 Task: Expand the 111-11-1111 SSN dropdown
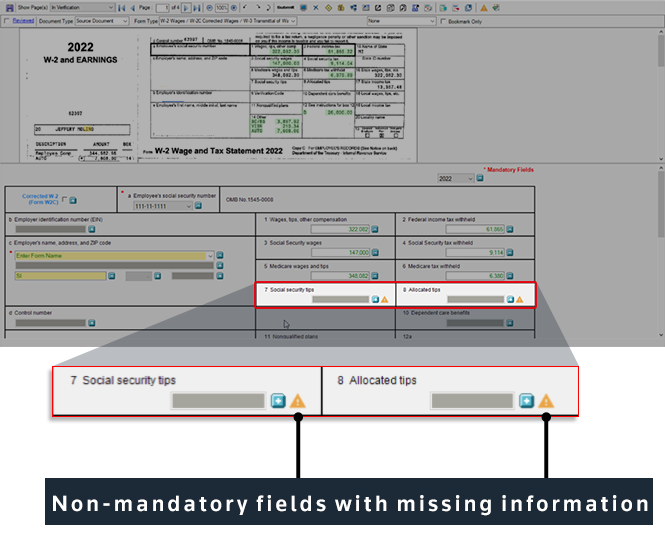[163, 206]
